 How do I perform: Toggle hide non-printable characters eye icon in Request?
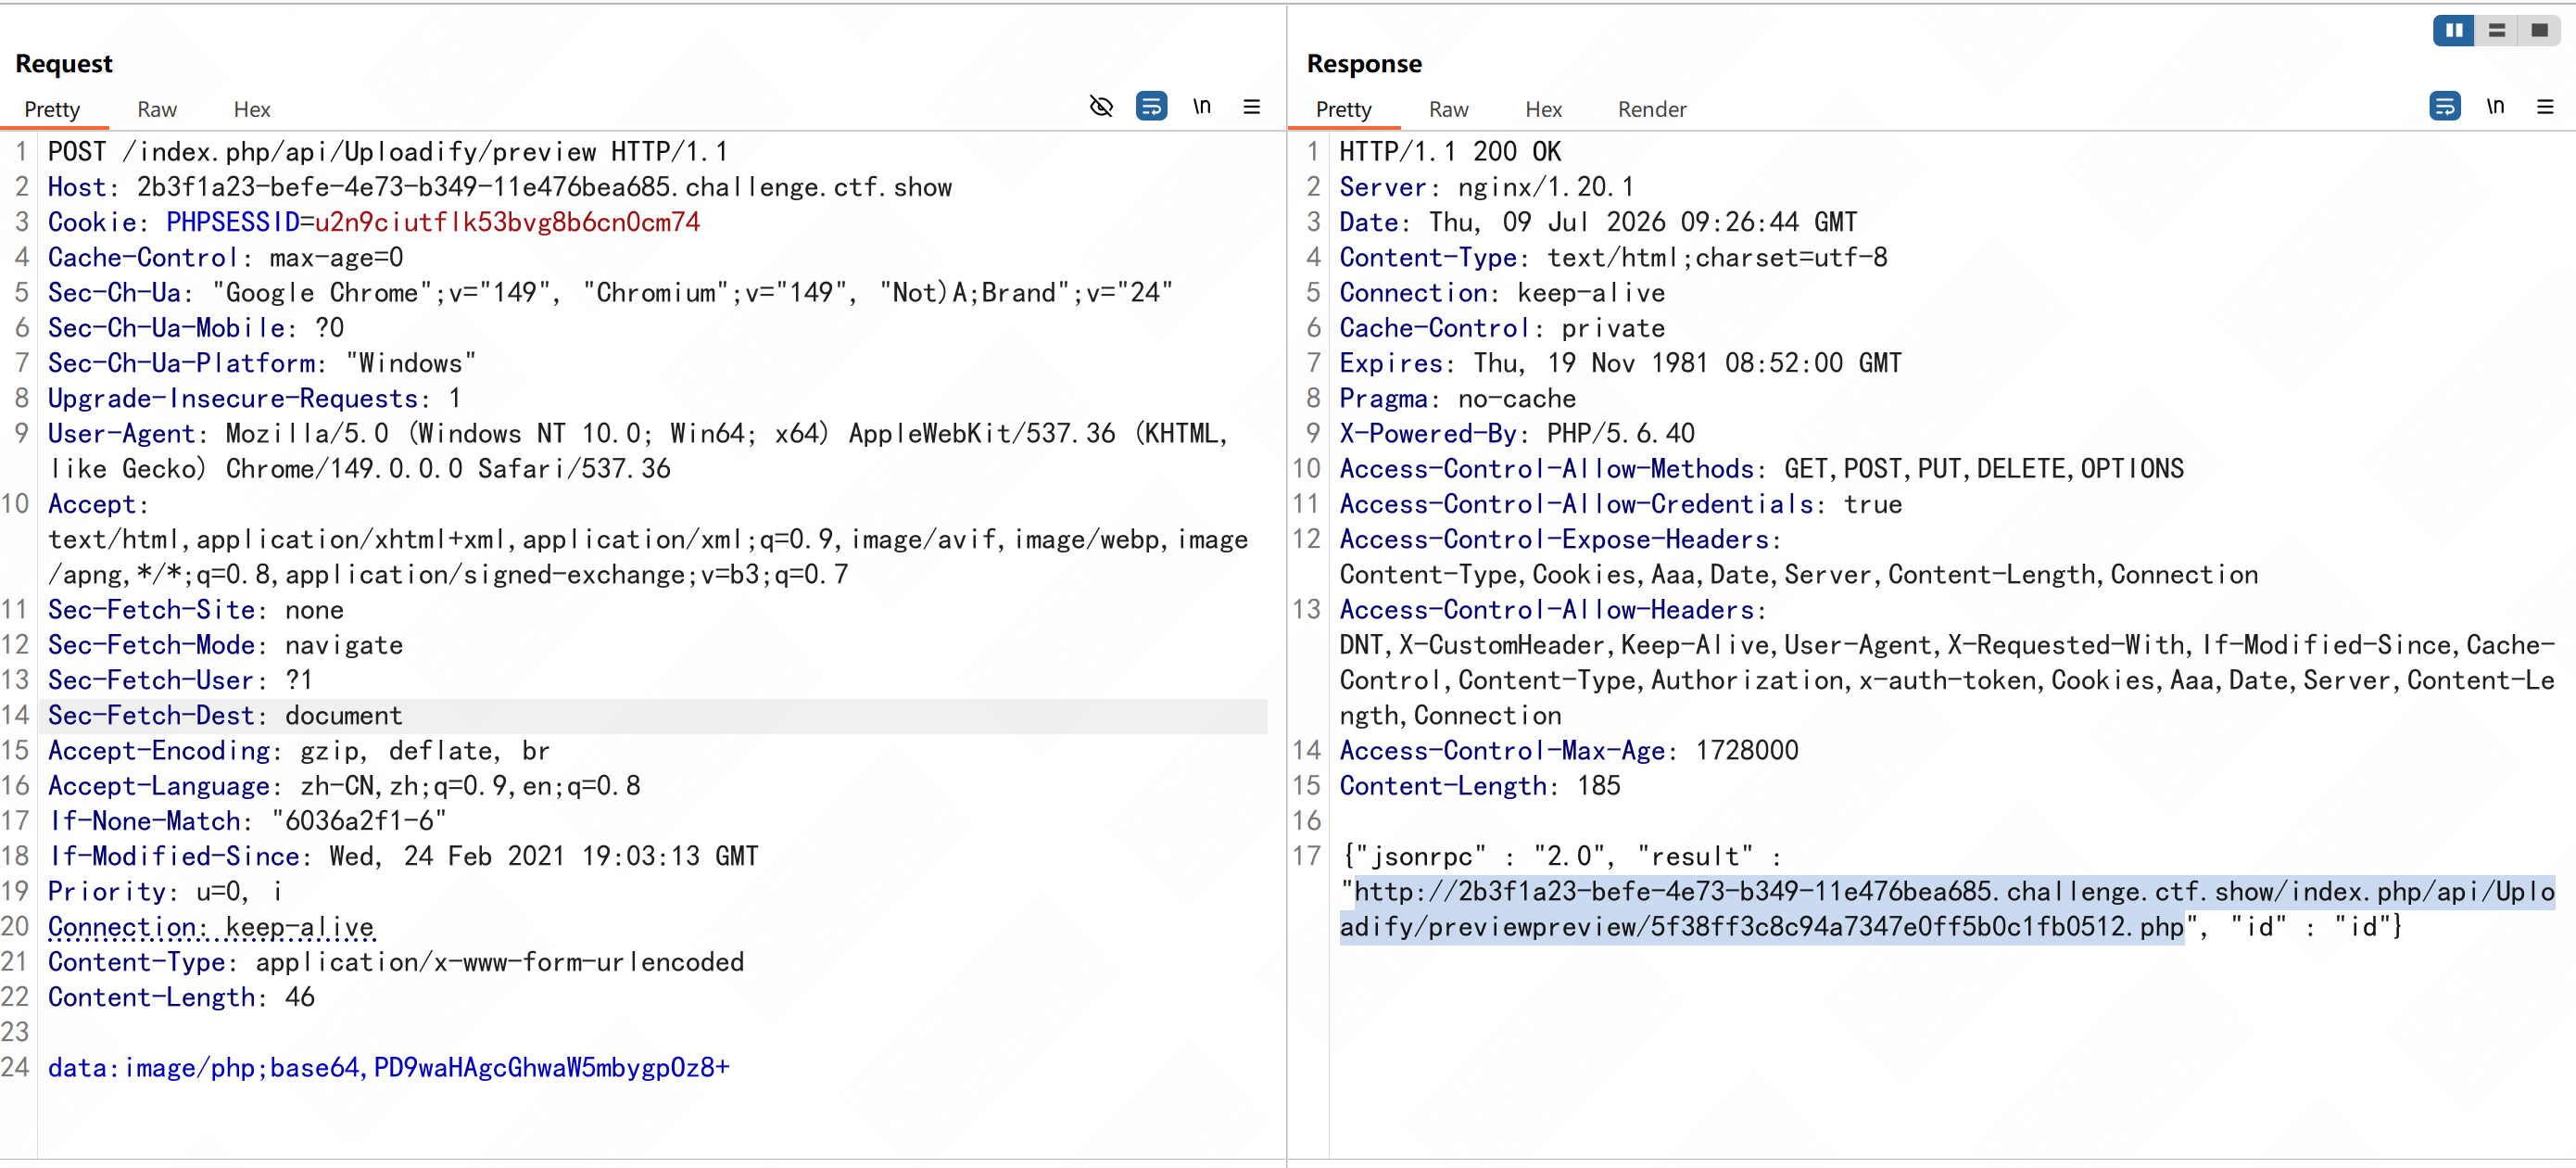click(x=1101, y=106)
